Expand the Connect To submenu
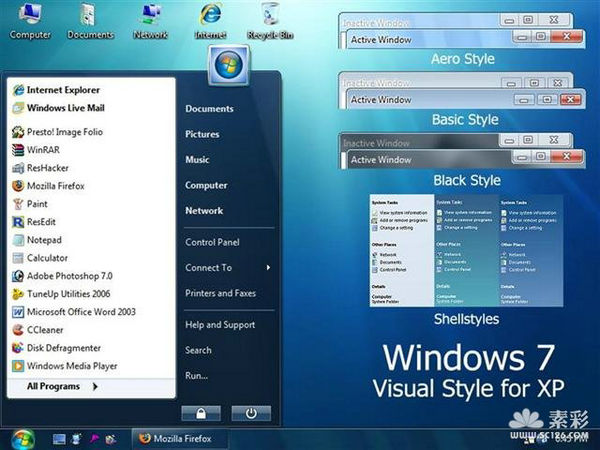The image size is (600, 450). pos(228,268)
